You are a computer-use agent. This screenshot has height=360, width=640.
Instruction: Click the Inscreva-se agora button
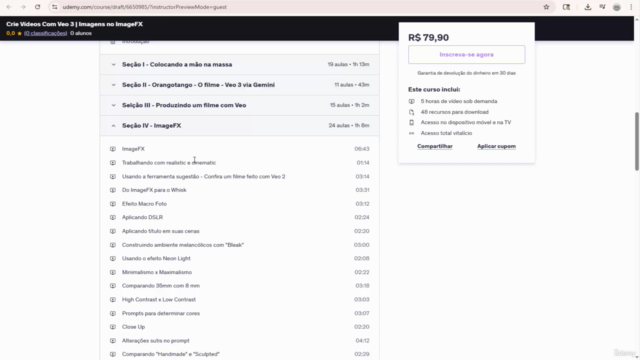[467, 54]
